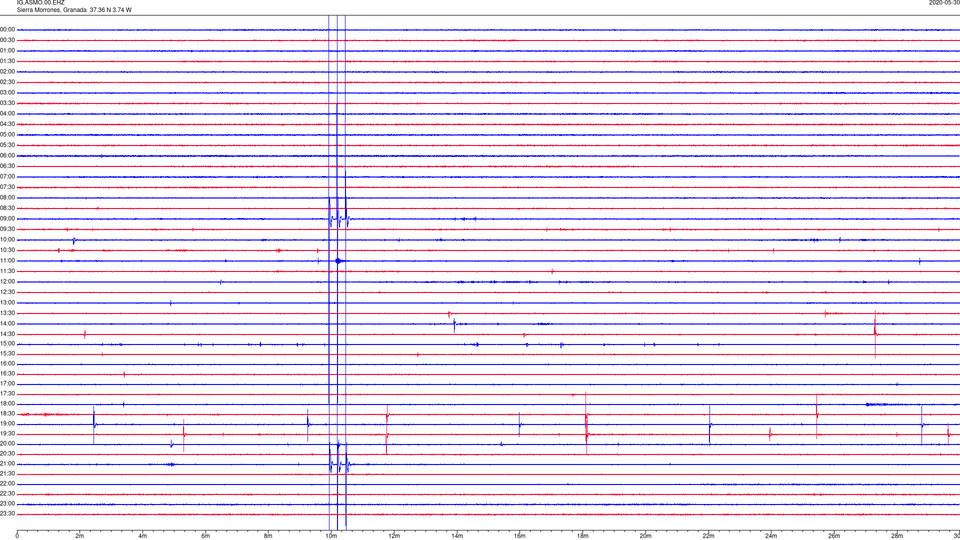Select the 13:30 time row label
Image resolution: width=960 pixels, height=540 pixels.
coord(7,313)
